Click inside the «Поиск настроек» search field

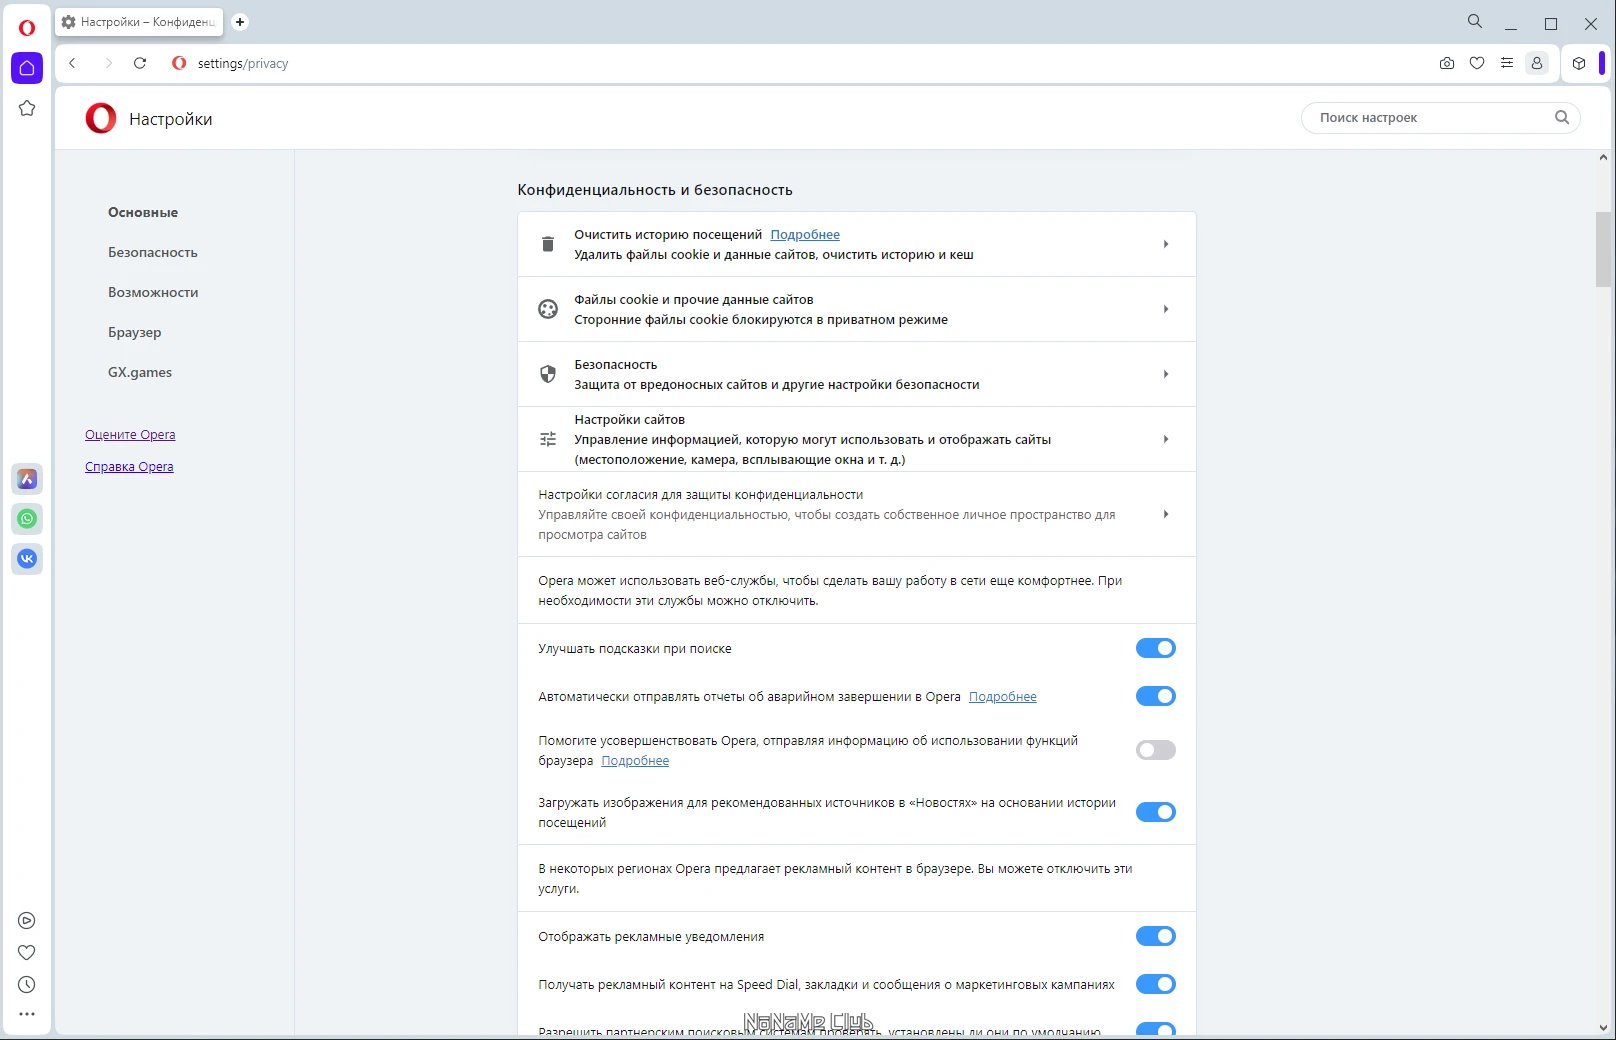(x=1430, y=117)
